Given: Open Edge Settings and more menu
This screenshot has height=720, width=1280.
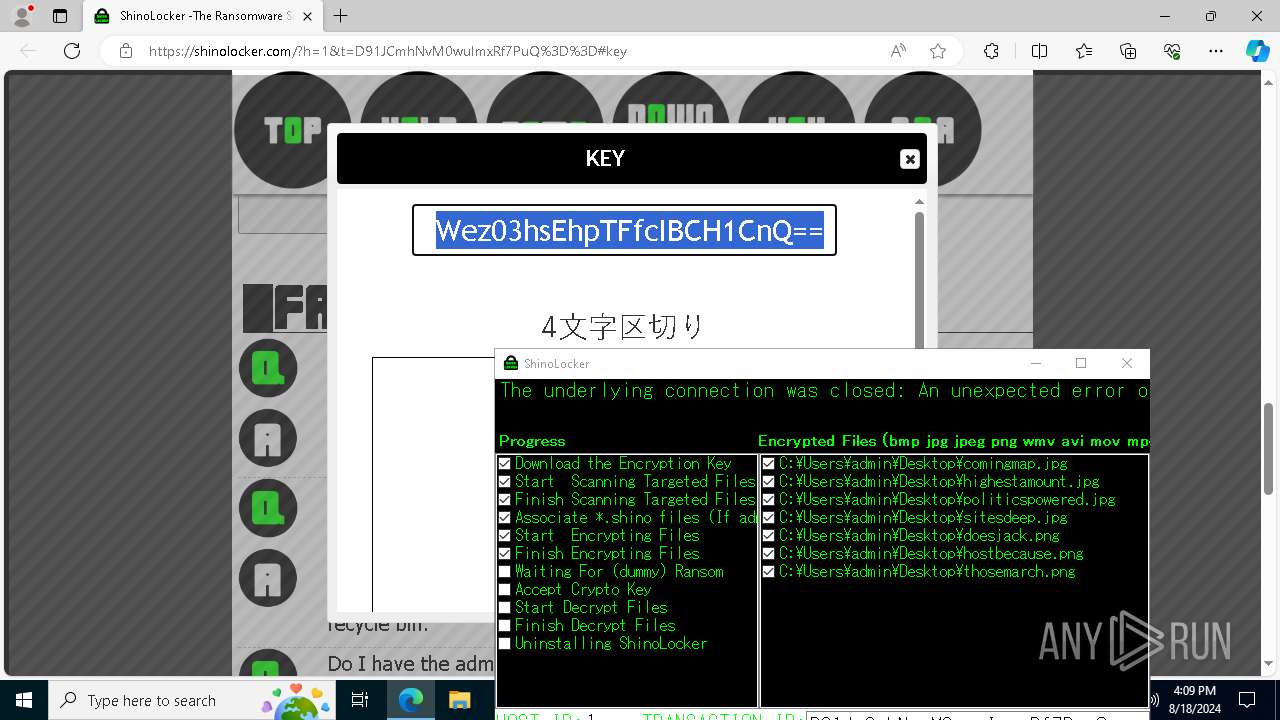Looking at the screenshot, I should (x=1216, y=51).
